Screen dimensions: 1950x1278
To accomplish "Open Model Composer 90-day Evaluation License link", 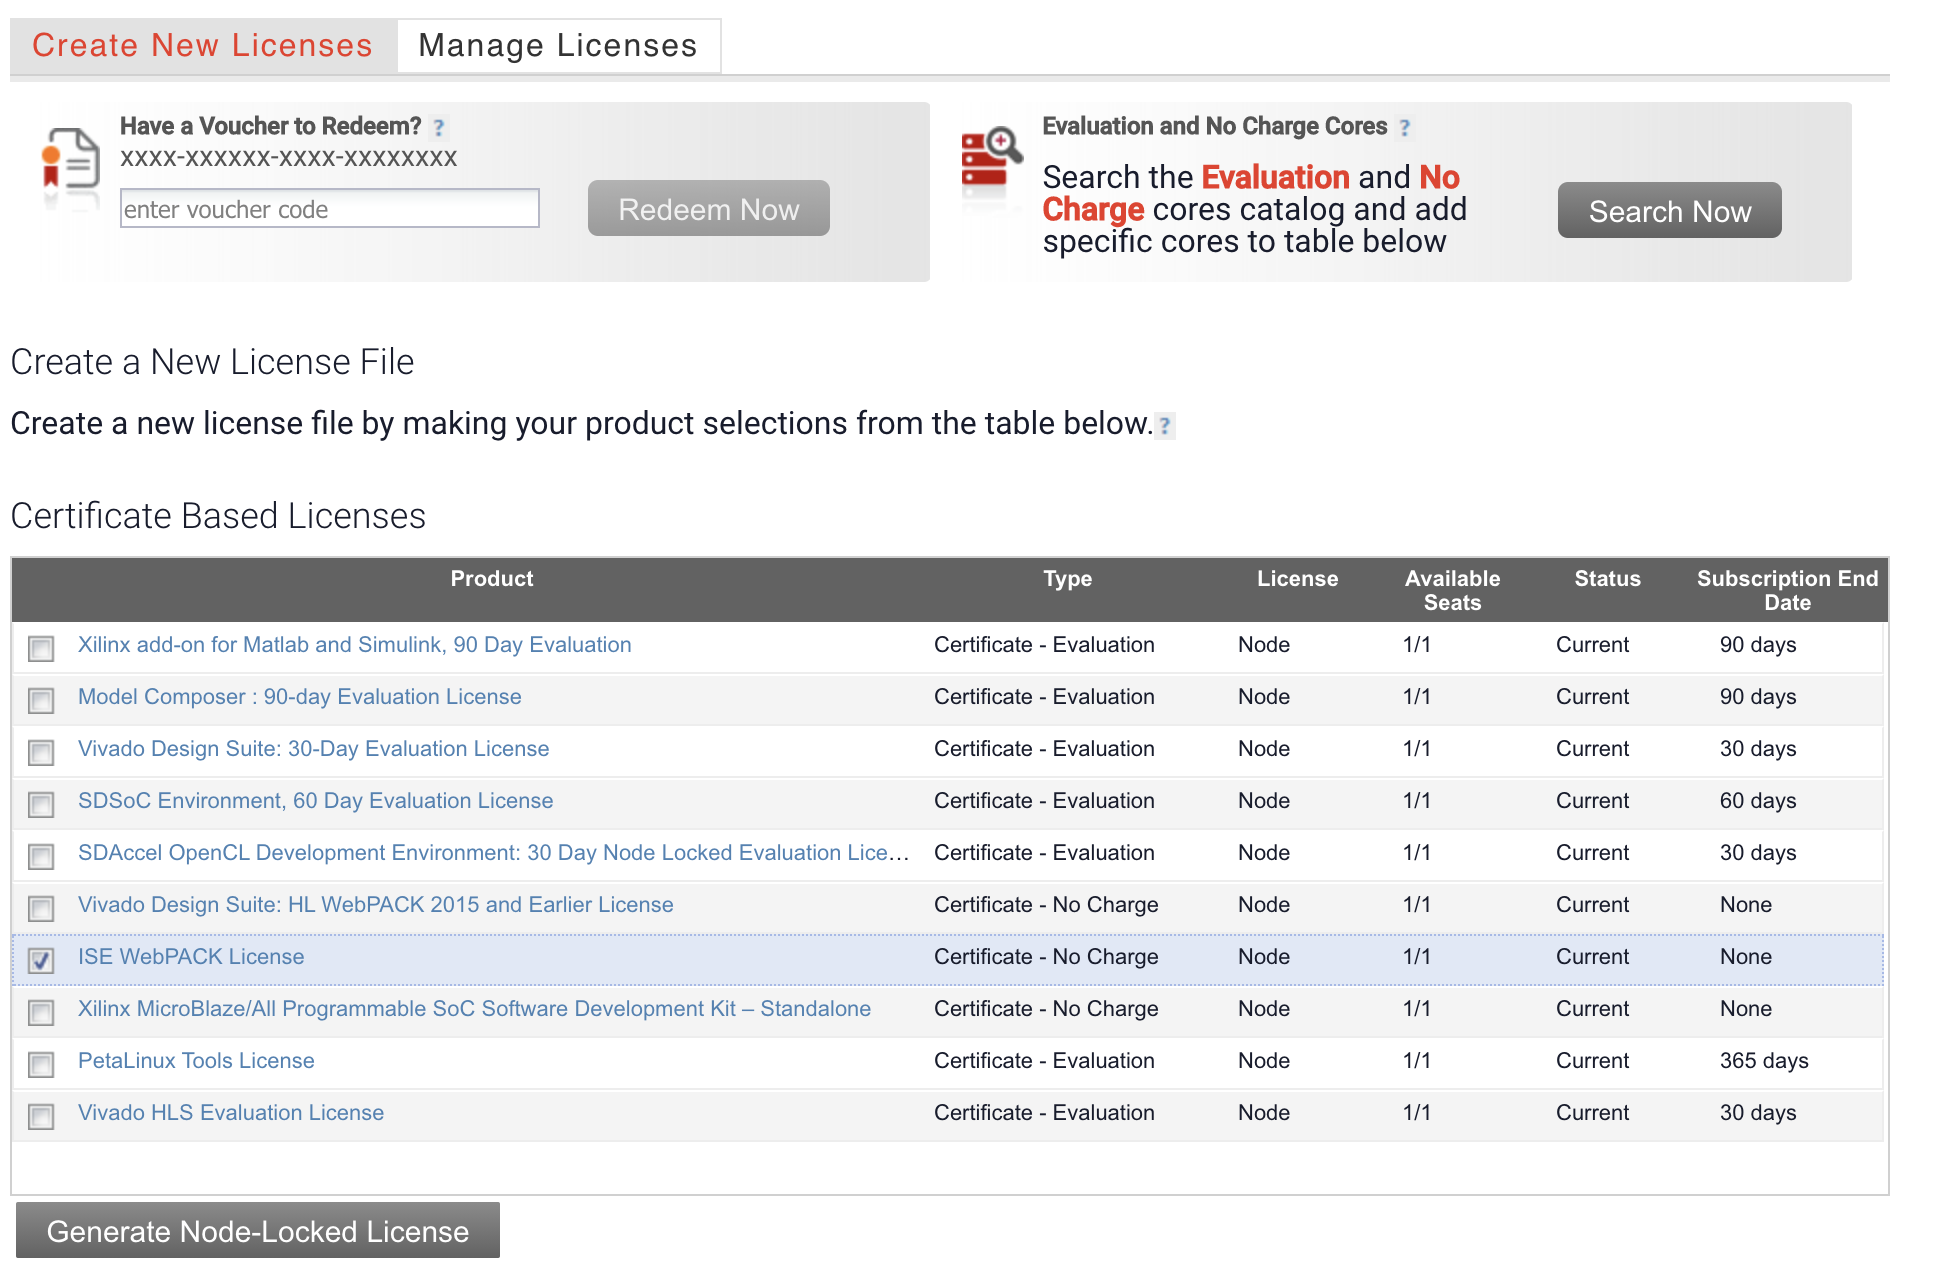I will 300,697.
